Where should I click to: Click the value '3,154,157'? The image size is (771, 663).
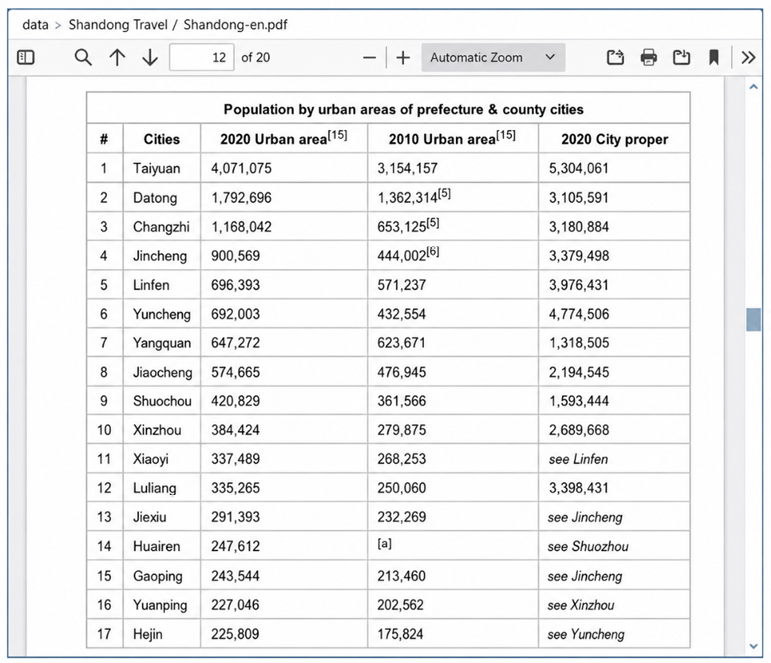point(407,169)
